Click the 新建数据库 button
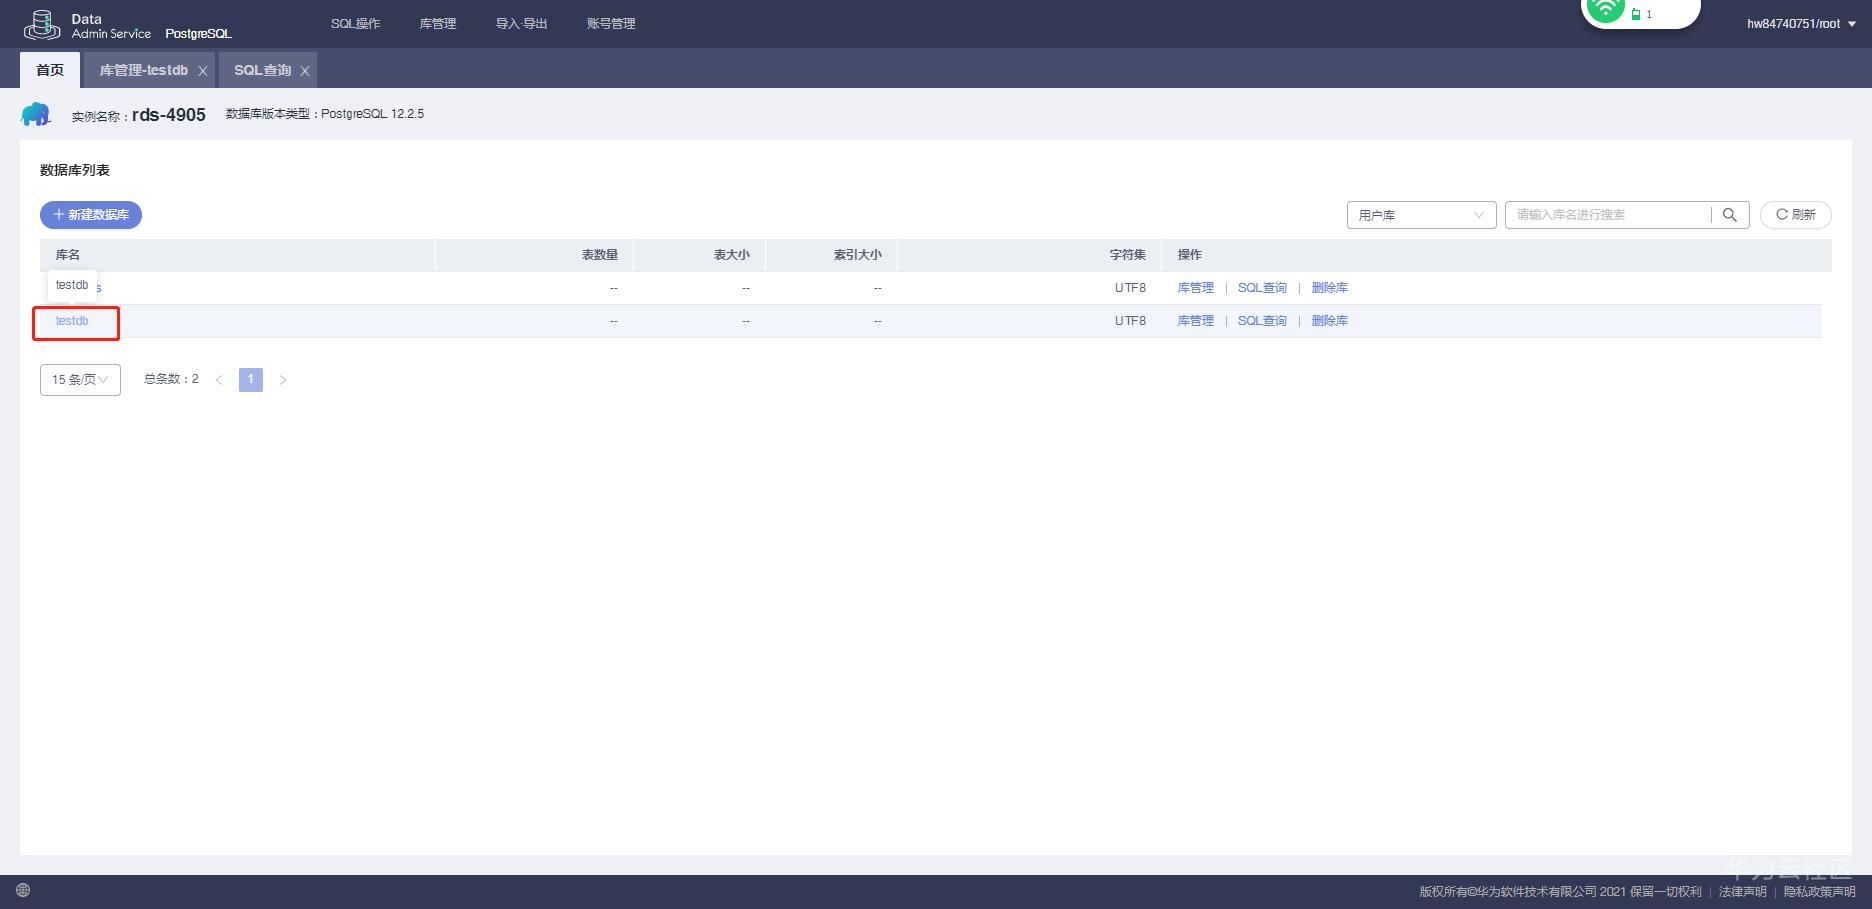 tap(91, 215)
